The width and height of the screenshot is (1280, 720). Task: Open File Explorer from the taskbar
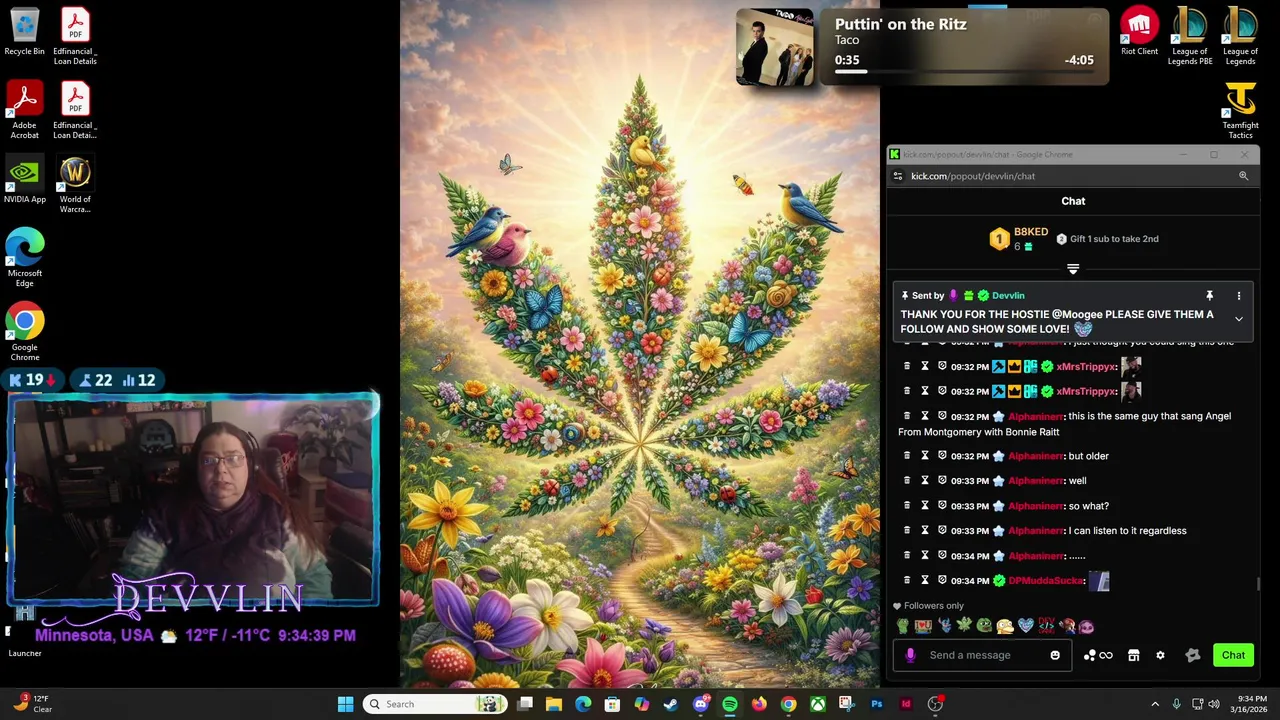click(554, 704)
